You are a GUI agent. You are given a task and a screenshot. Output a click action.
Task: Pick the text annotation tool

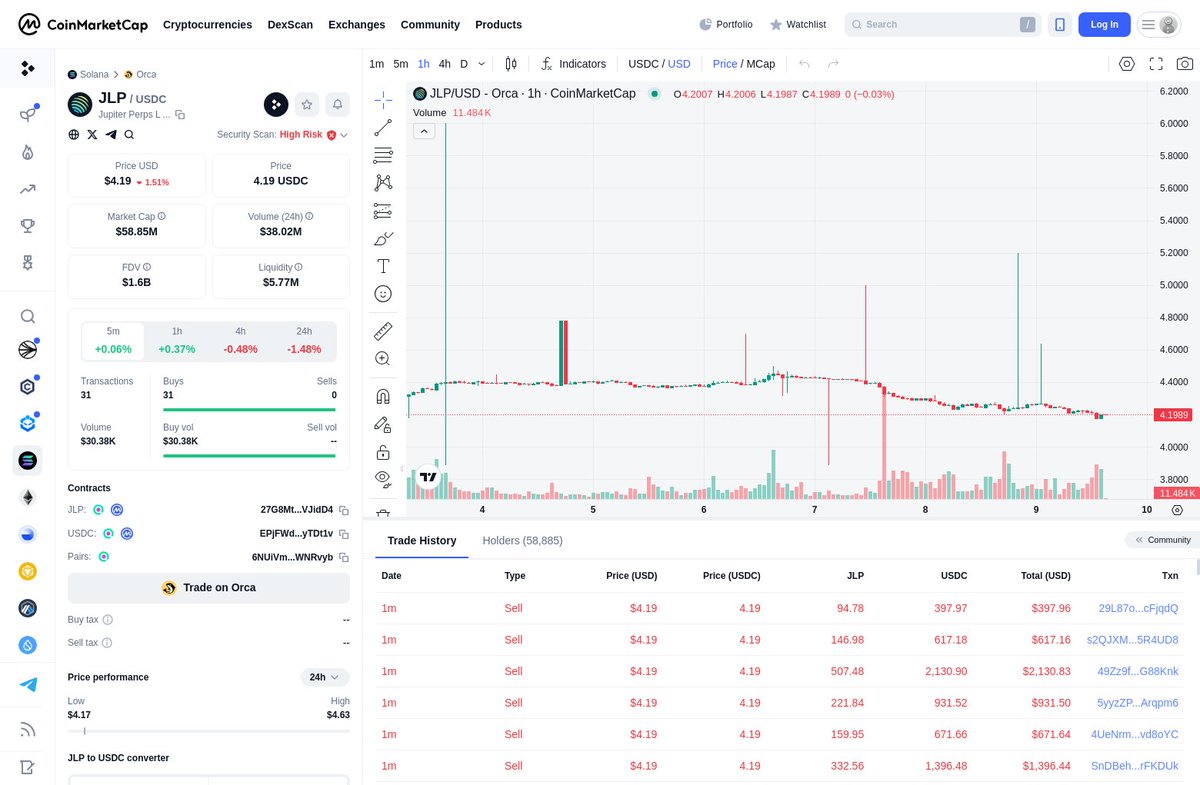[383, 266]
